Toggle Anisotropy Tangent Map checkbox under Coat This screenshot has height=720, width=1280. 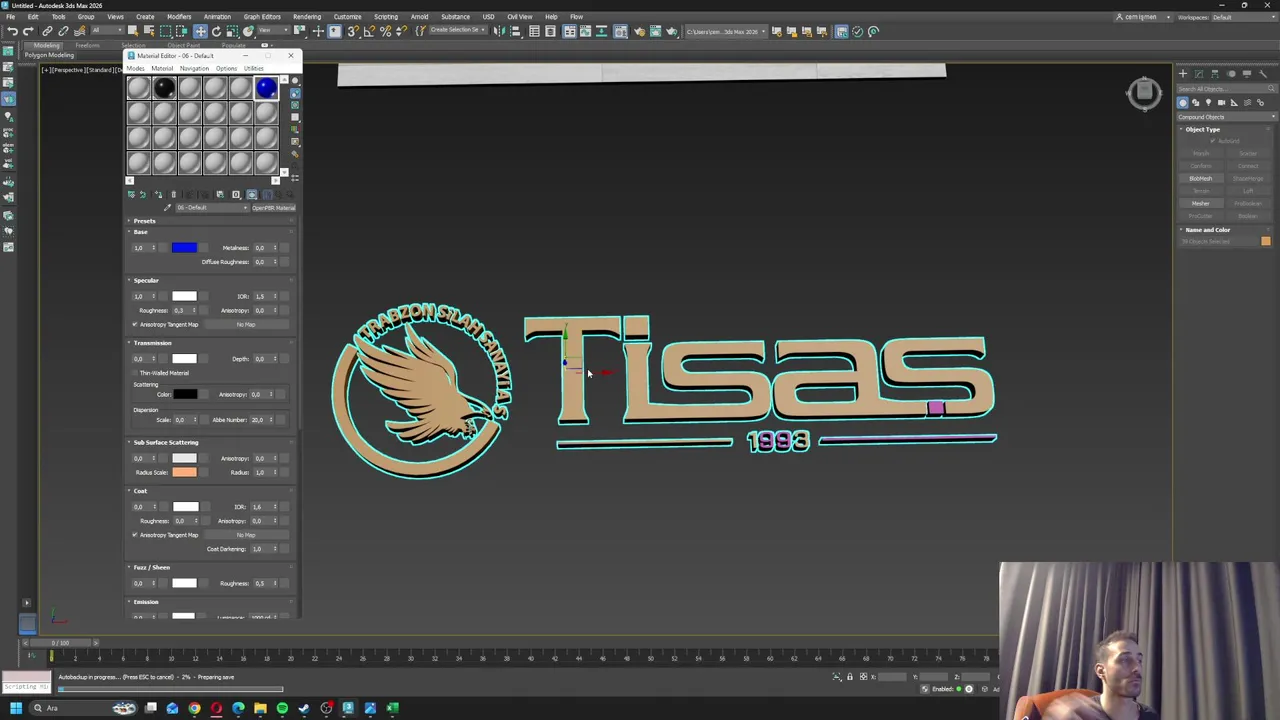(135, 535)
